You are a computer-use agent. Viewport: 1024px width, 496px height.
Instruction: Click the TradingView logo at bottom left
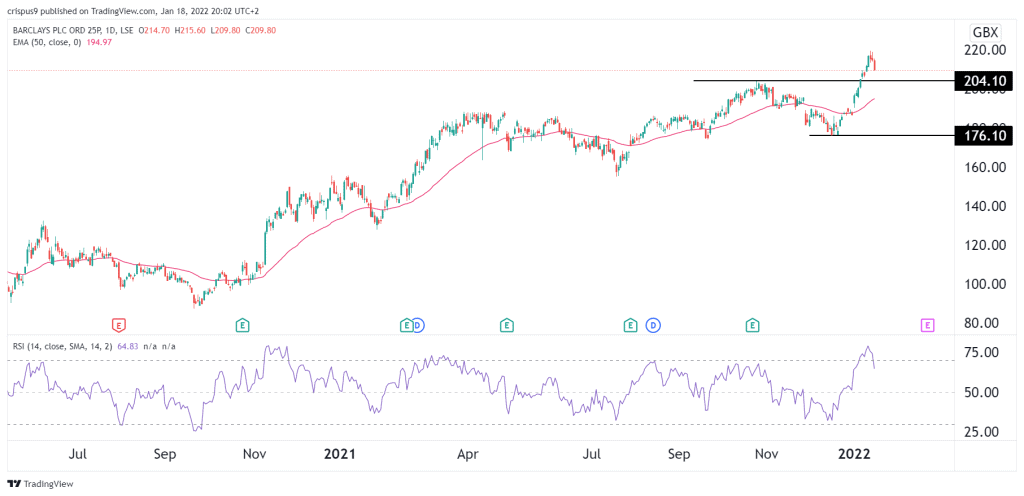(x=40, y=484)
